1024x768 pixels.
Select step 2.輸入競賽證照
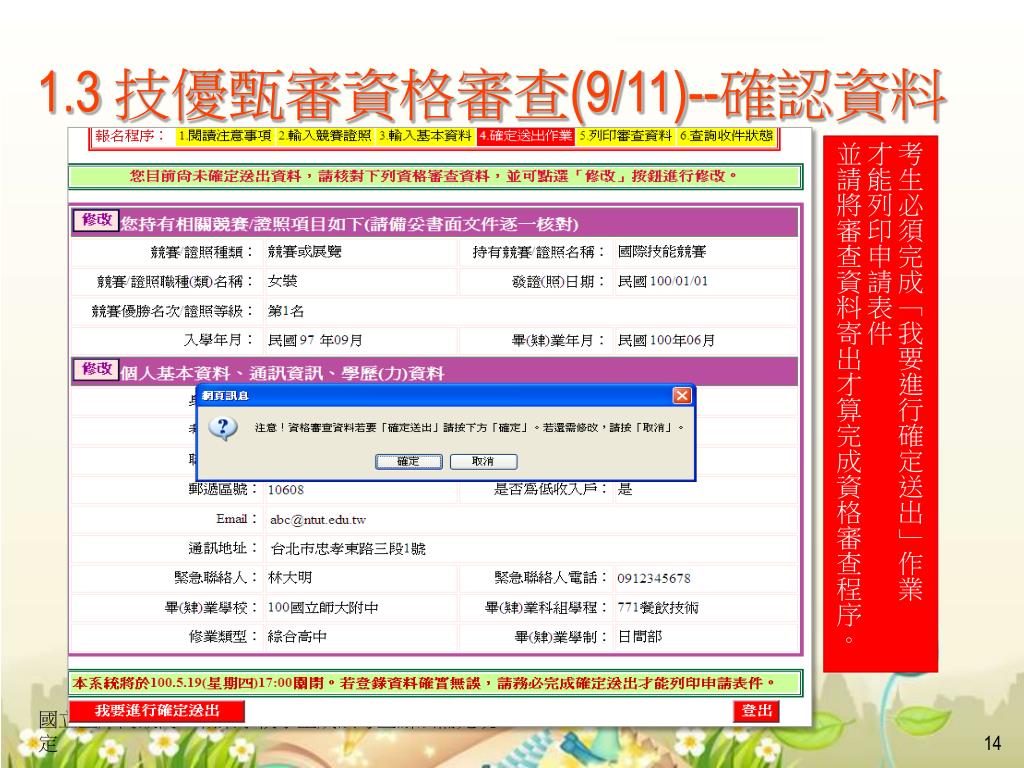click(x=324, y=136)
